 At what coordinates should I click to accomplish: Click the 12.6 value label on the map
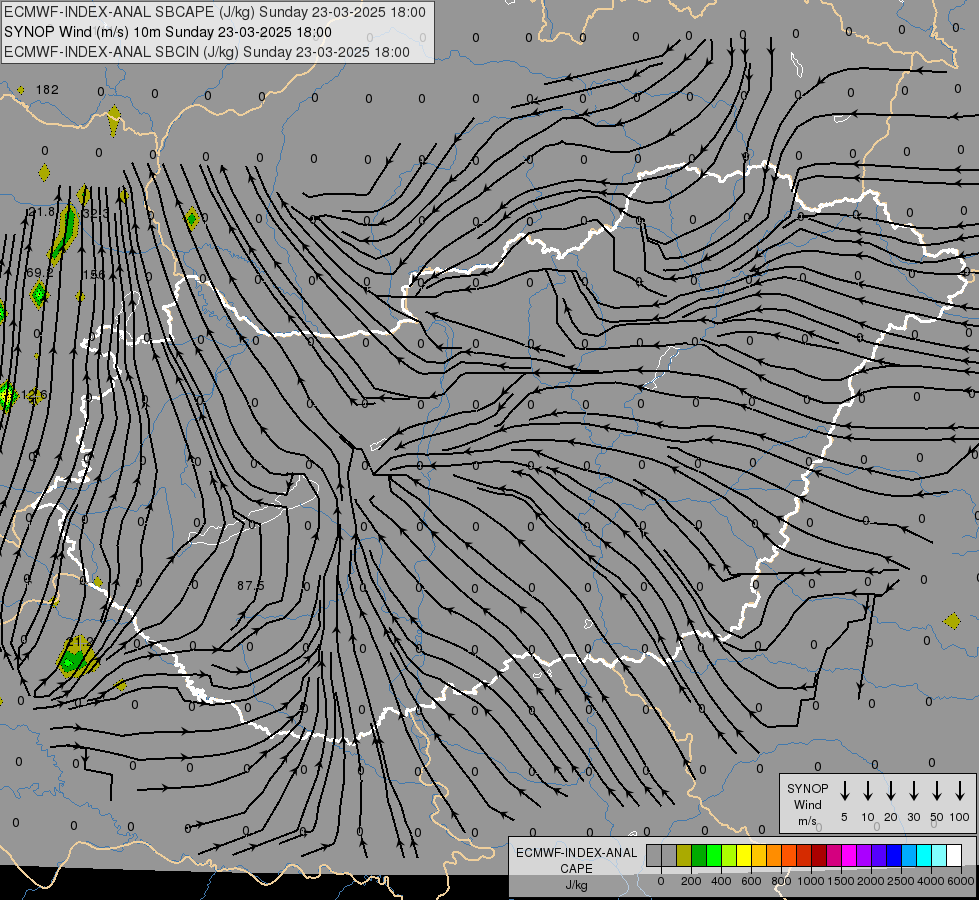point(34,395)
